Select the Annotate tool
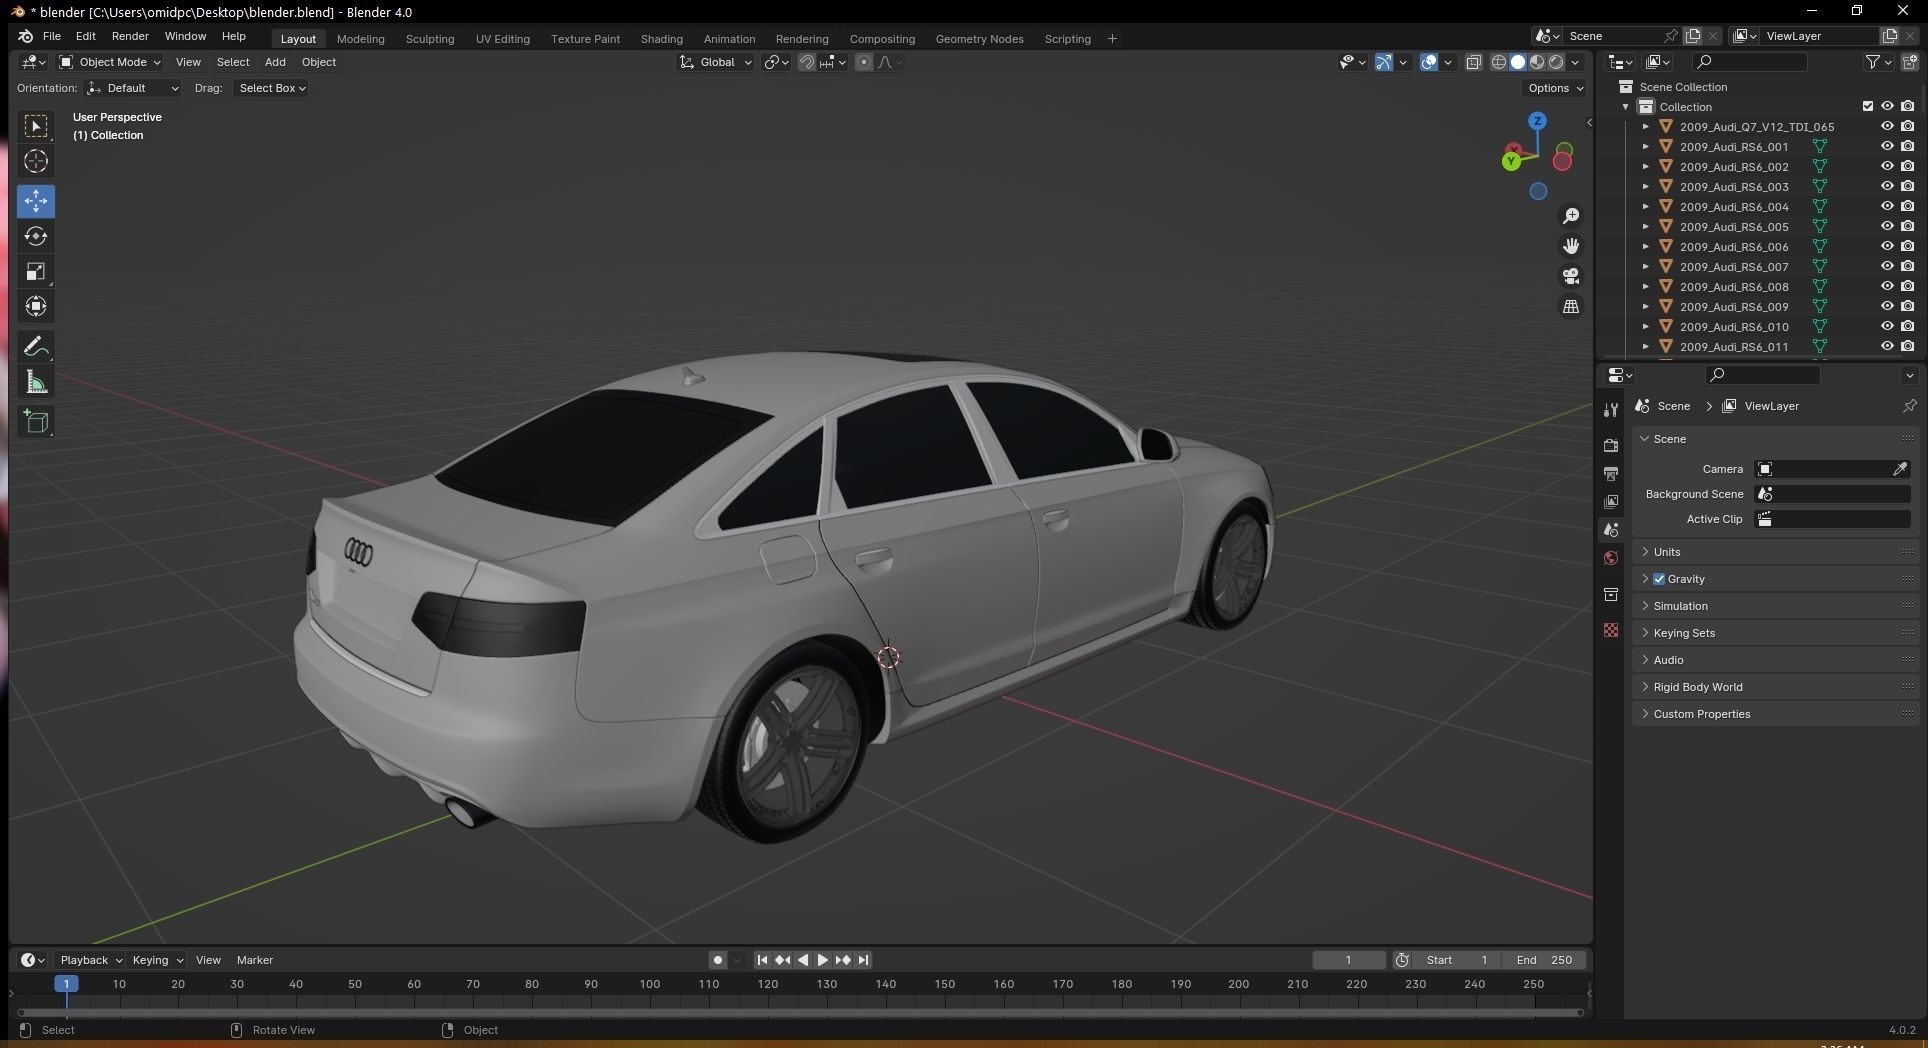This screenshot has height=1048, width=1928. pos(36,347)
